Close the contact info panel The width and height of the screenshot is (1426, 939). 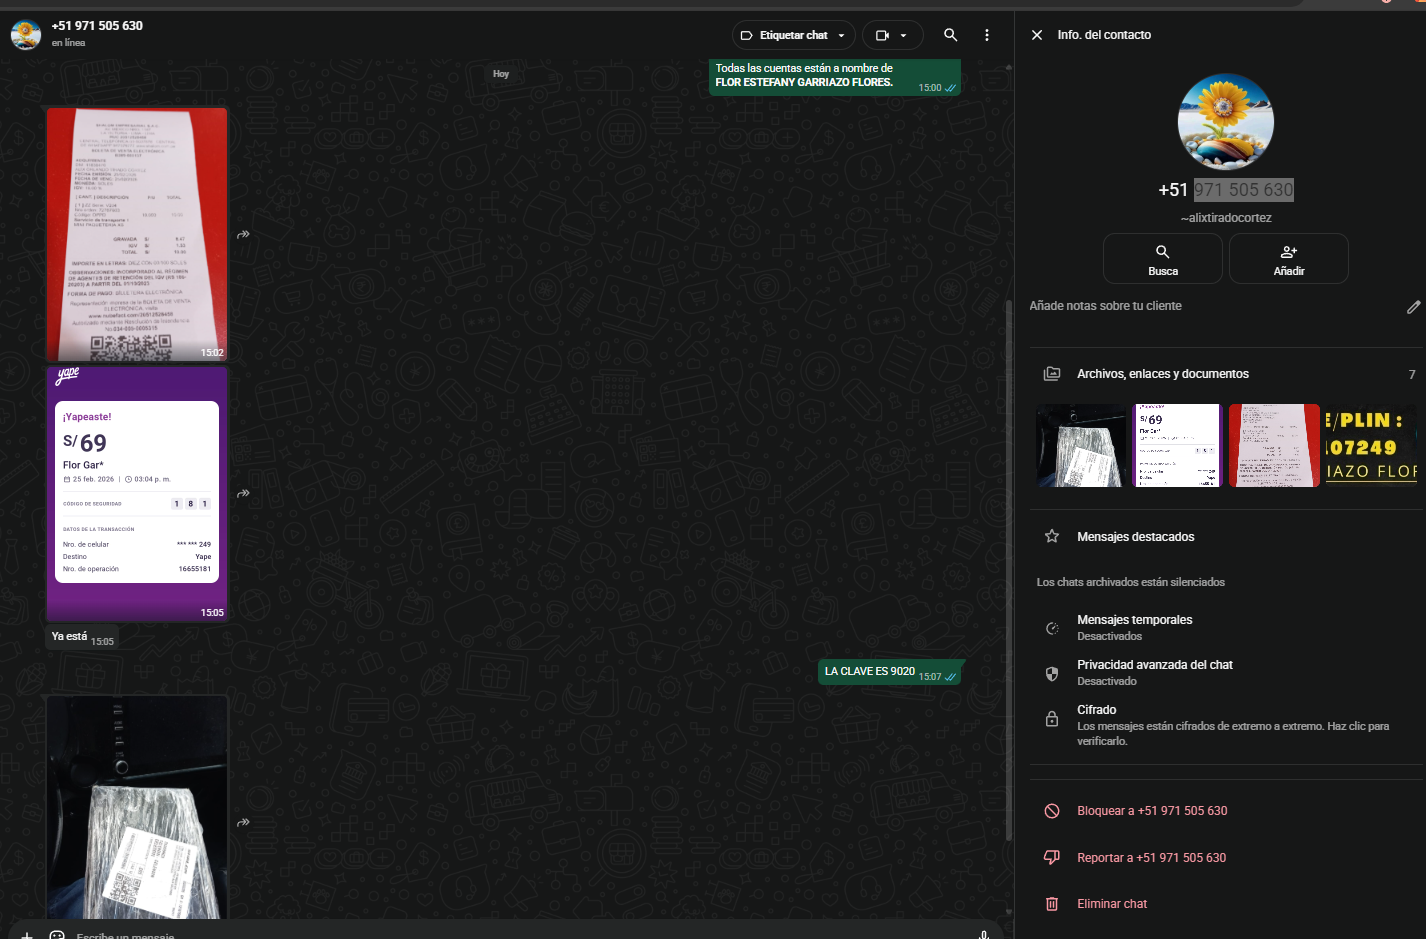tap(1037, 35)
